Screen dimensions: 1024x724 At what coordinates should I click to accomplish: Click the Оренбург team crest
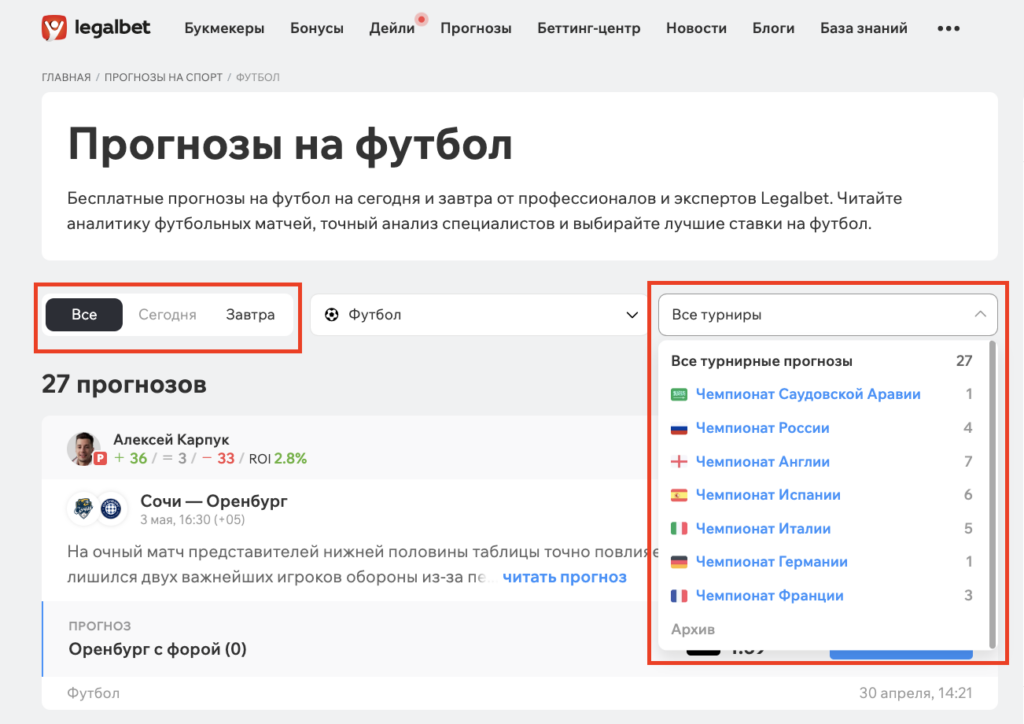(x=111, y=508)
